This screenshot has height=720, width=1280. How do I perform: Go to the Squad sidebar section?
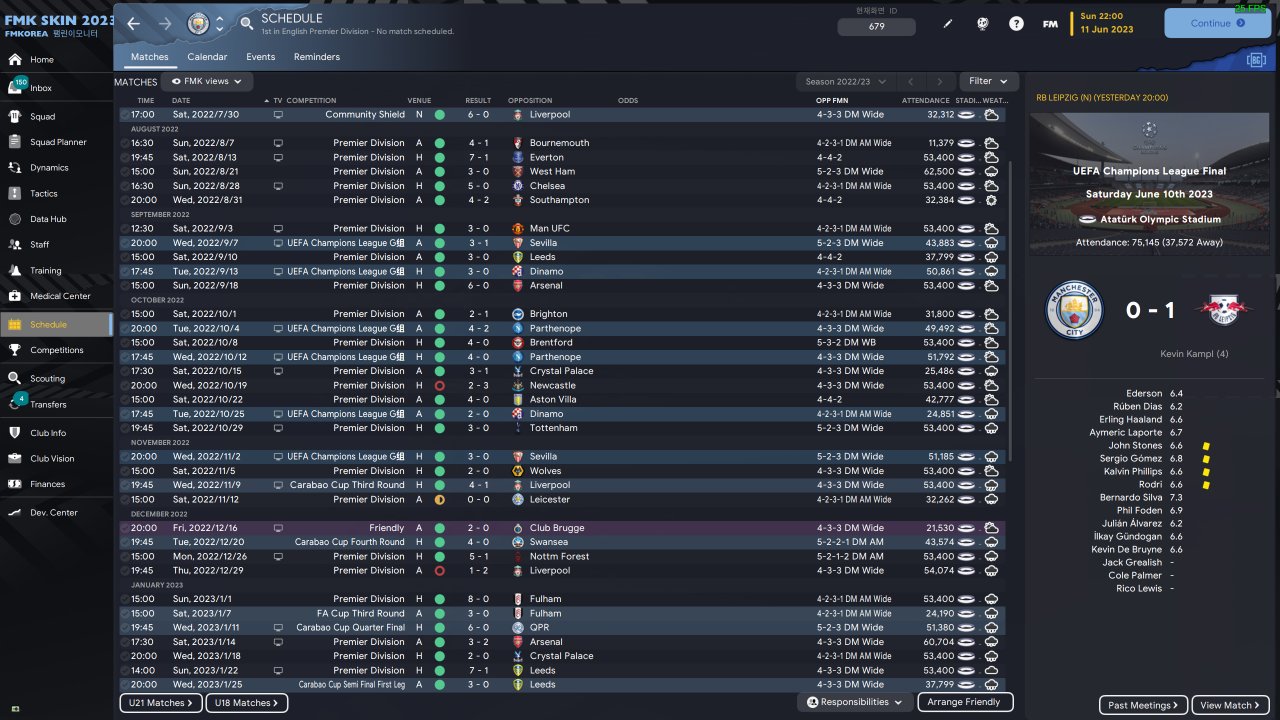coord(56,116)
